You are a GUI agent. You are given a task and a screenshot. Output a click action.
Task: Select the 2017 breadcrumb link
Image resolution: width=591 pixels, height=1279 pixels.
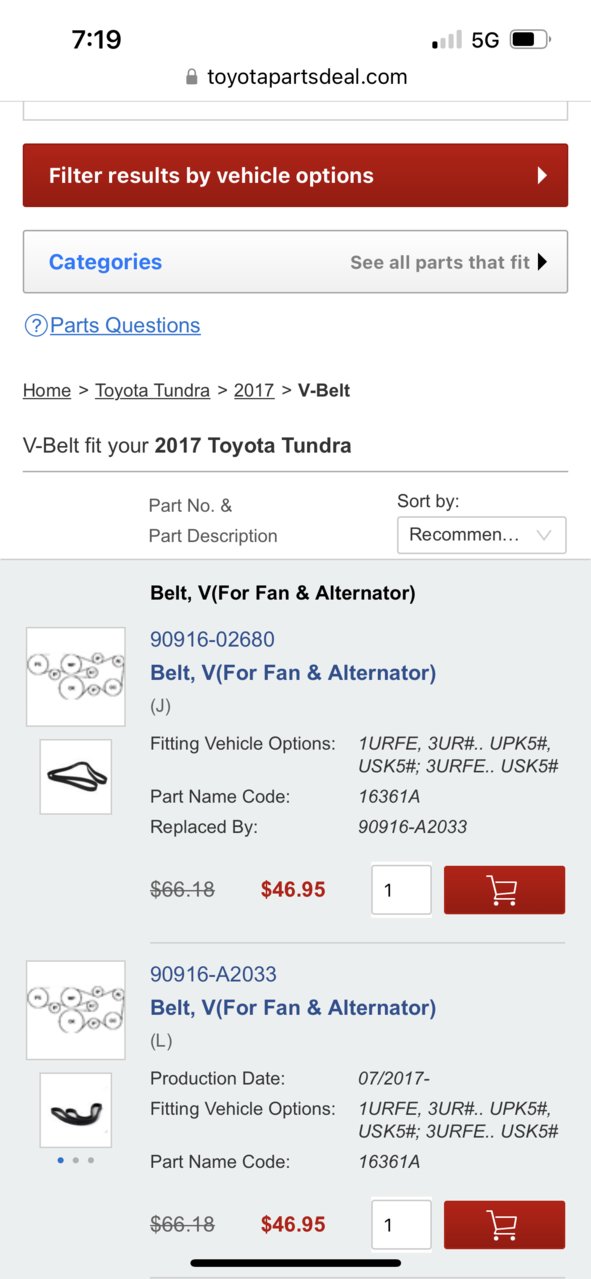pos(254,390)
